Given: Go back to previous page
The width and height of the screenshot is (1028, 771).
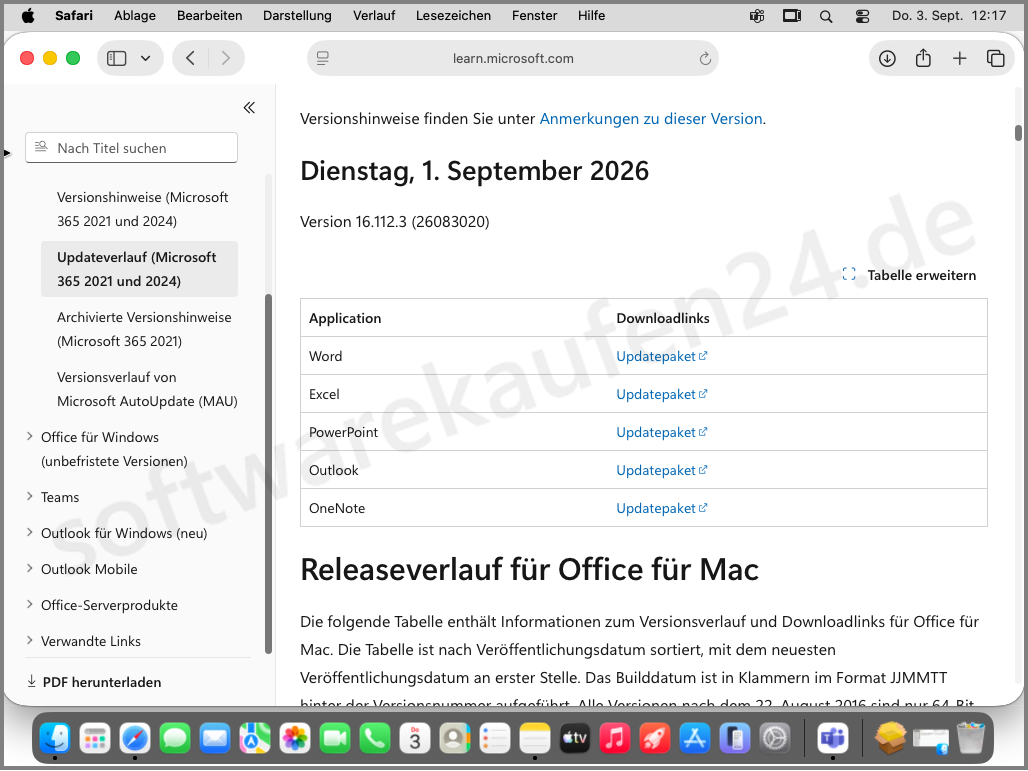Looking at the screenshot, I should [x=190, y=58].
